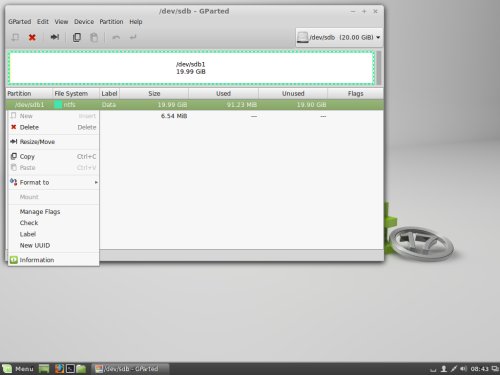Click the Mint Menu button

pyautogui.click(x=18, y=369)
